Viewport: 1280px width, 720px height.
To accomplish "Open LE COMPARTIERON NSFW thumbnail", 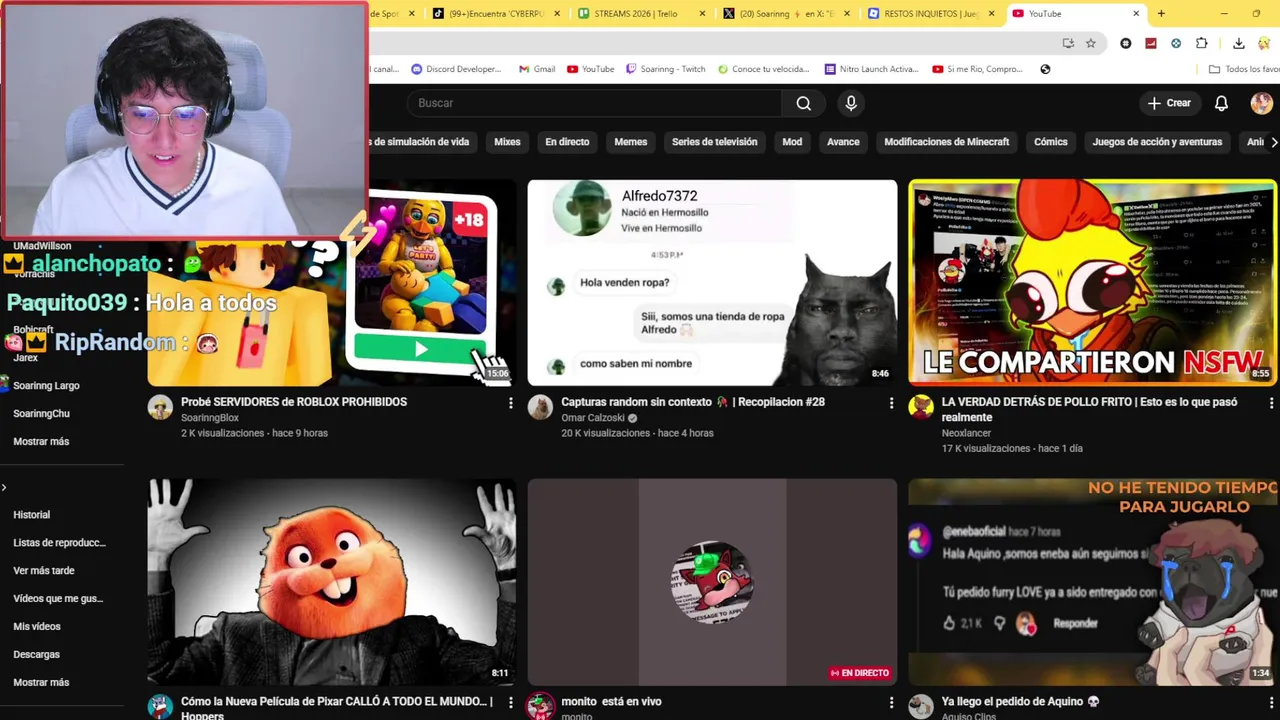I will 1093,283.
